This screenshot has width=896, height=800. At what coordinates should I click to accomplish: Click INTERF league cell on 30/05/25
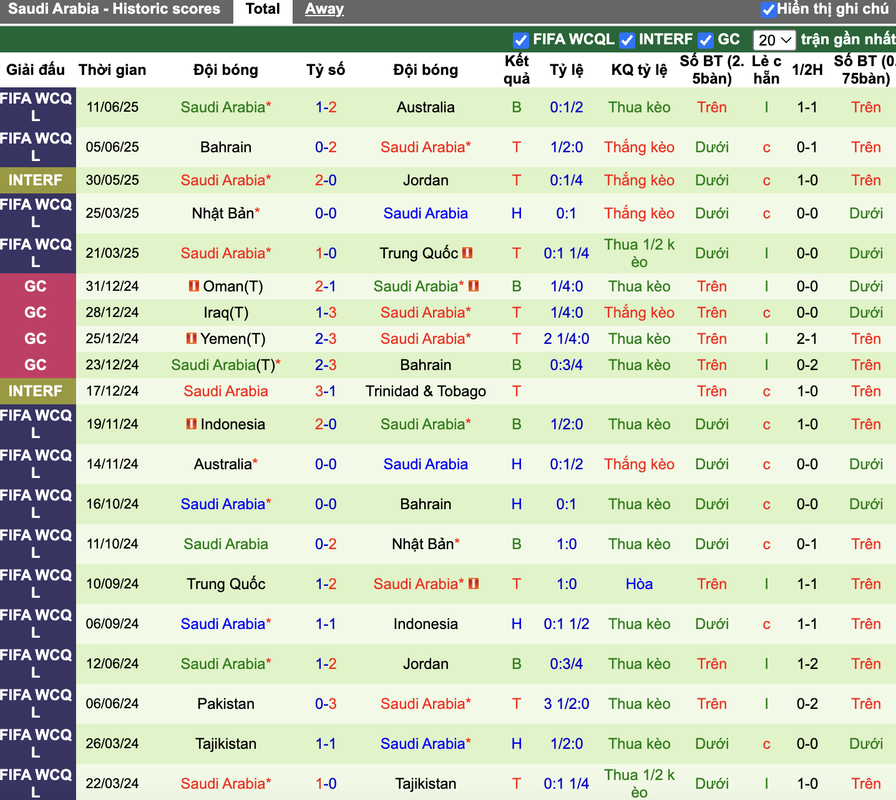tap(35, 180)
